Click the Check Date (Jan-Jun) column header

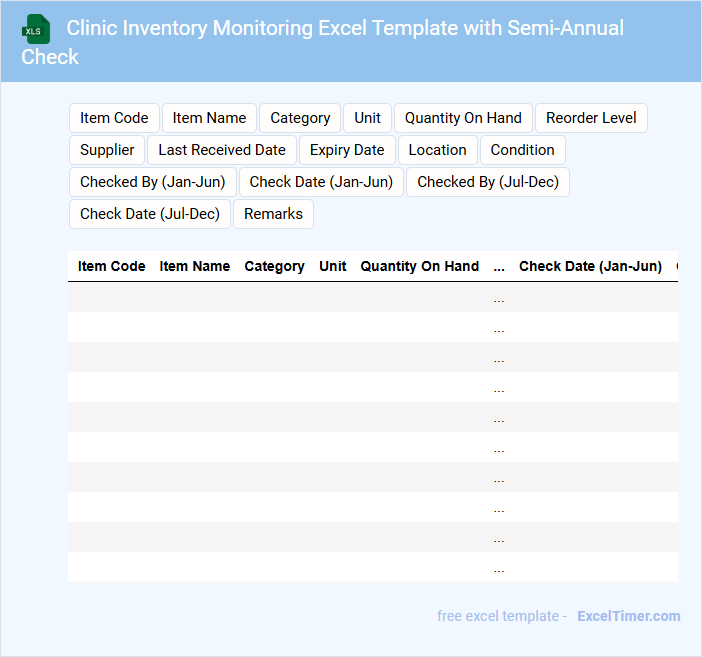pyautogui.click(x=590, y=266)
